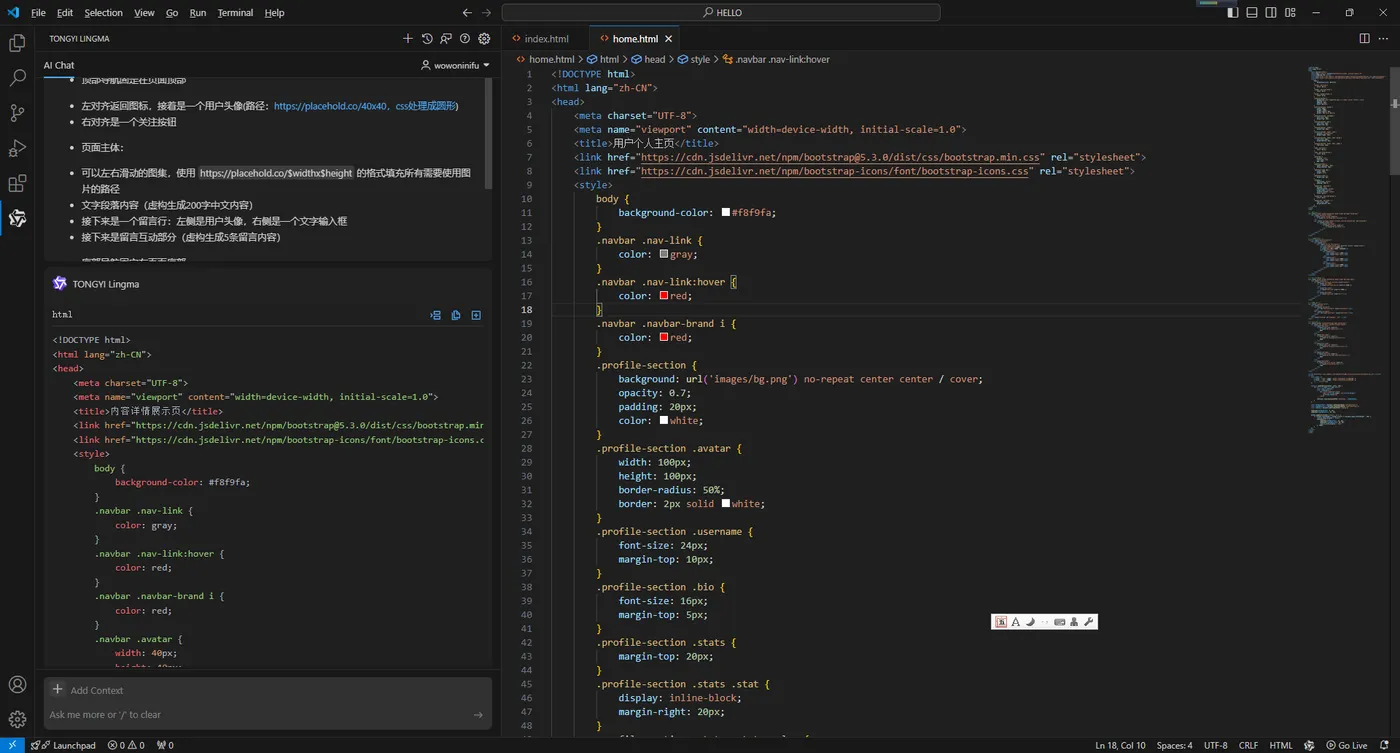This screenshot has height=753, width=1400.
Task: Copy the generated html code block
Action: tap(456, 315)
